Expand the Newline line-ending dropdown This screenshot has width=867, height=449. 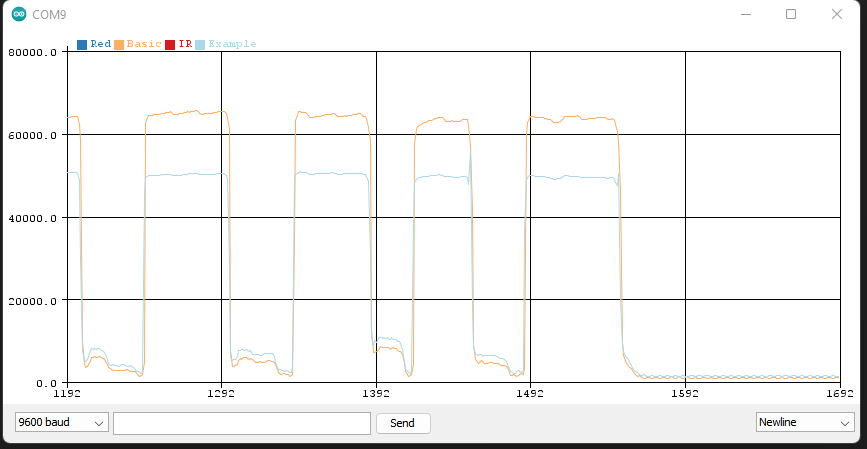[803, 423]
